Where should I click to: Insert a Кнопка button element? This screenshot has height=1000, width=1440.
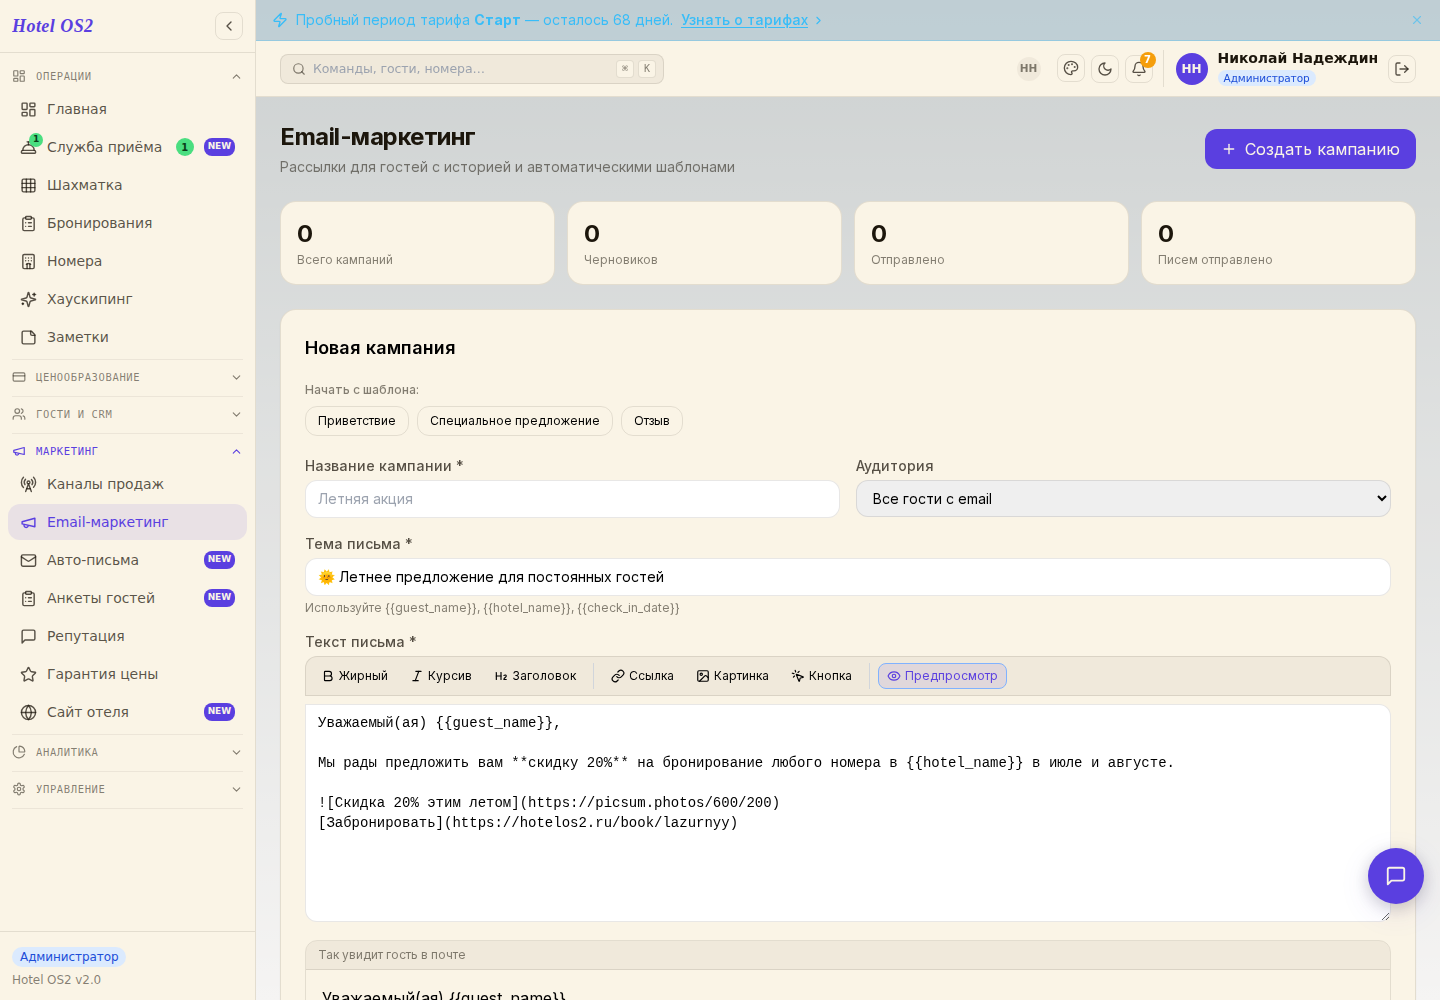click(x=821, y=676)
